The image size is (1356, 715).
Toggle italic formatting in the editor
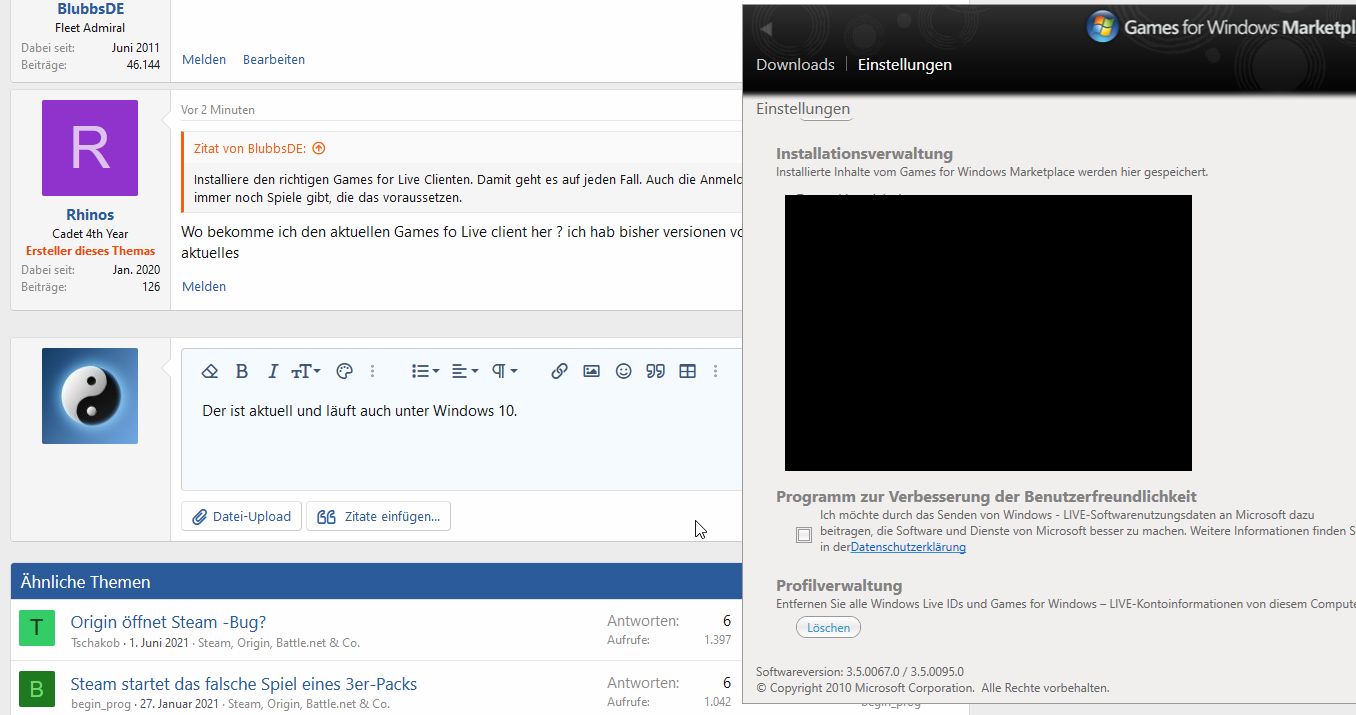[x=272, y=371]
